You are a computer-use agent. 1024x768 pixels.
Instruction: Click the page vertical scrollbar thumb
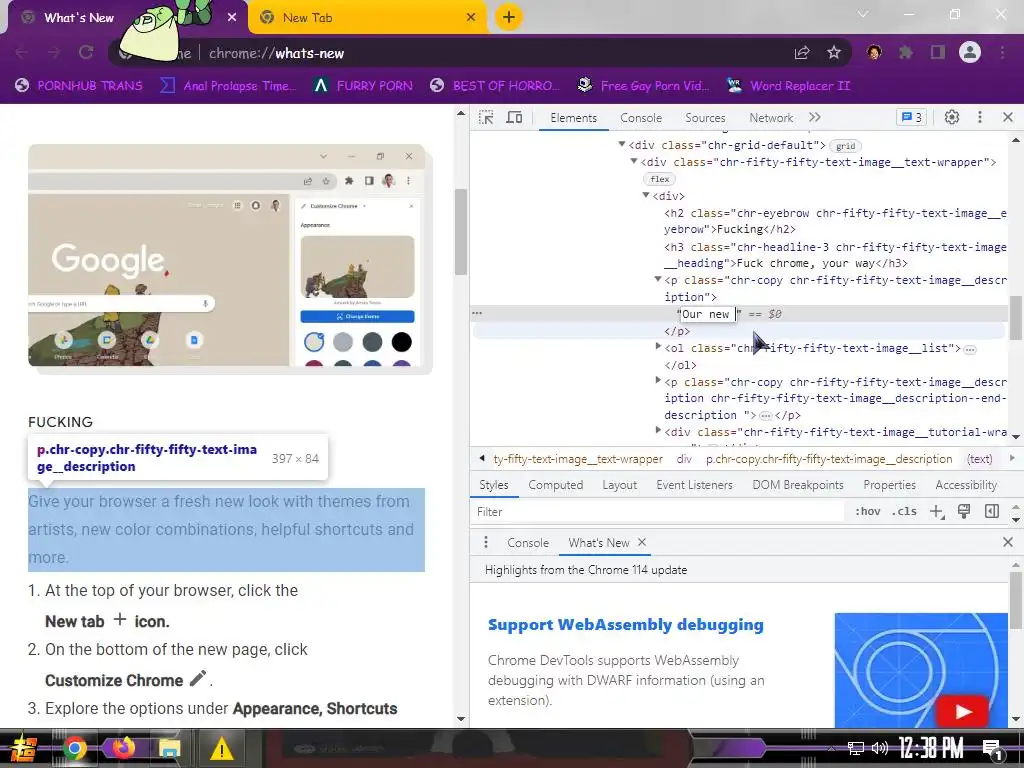[460, 232]
